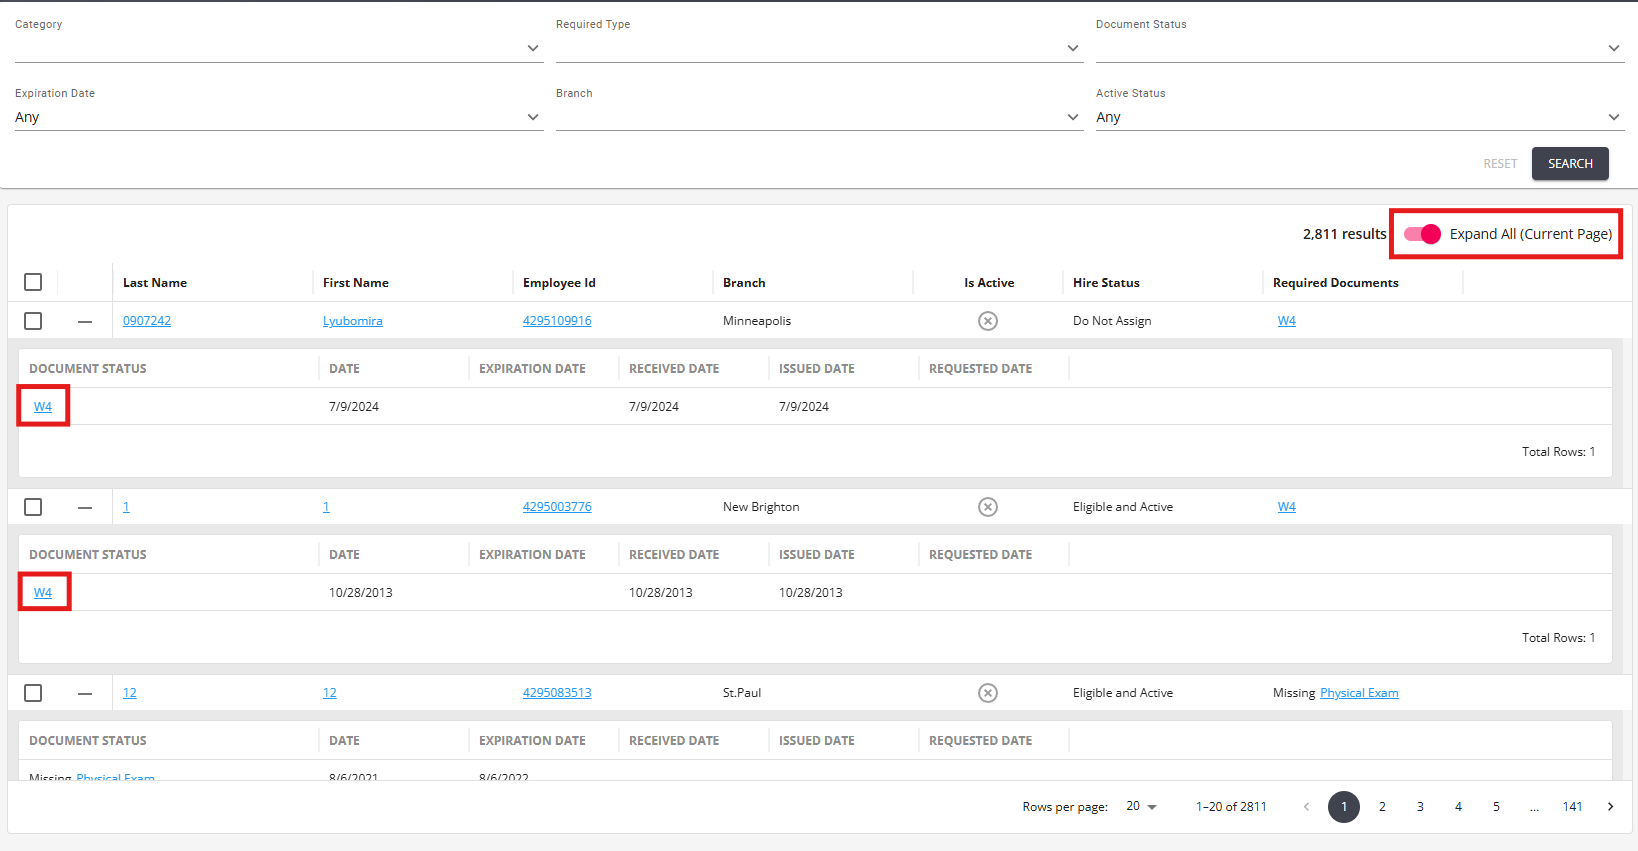Open employee ID 4295083513
Viewport: 1638px width, 851px height.
pyautogui.click(x=557, y=693)
